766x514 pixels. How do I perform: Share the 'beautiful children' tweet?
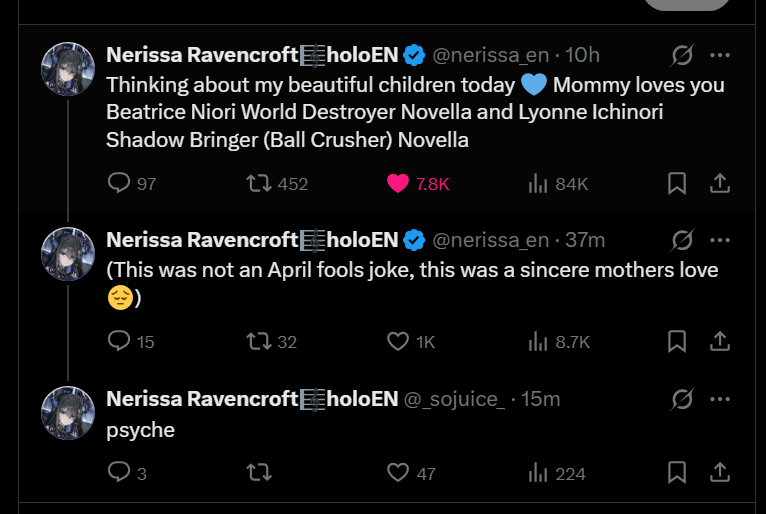tap(719, 183)
